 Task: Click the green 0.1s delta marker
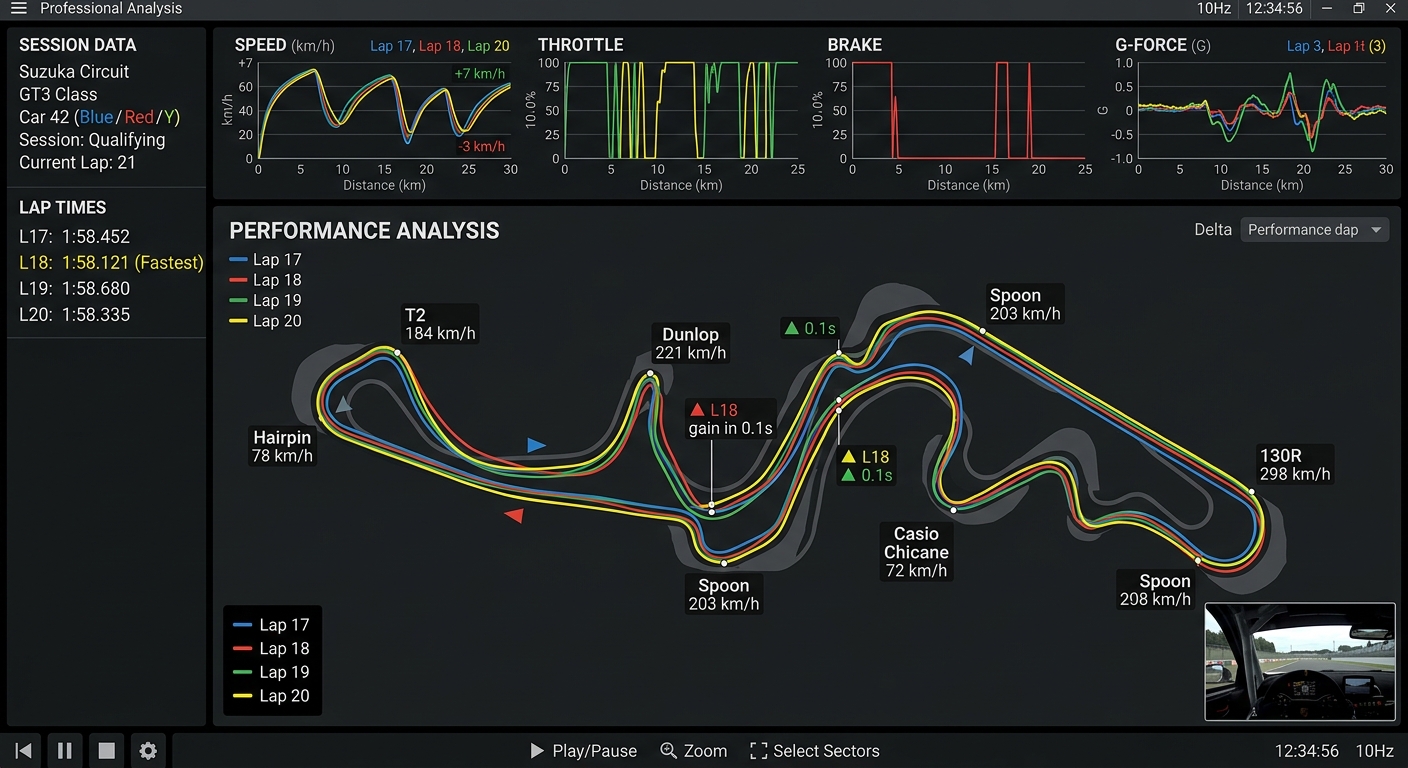coord(810,328)
